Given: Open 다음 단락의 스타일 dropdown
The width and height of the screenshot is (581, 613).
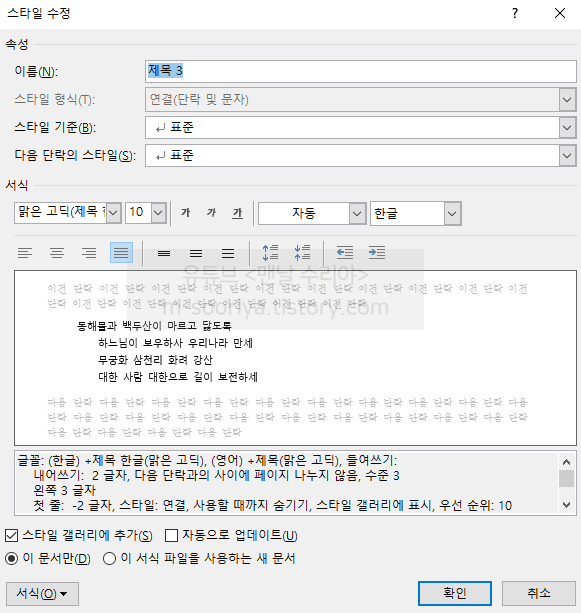Looking at the screenshot, I should coord(567,156).
